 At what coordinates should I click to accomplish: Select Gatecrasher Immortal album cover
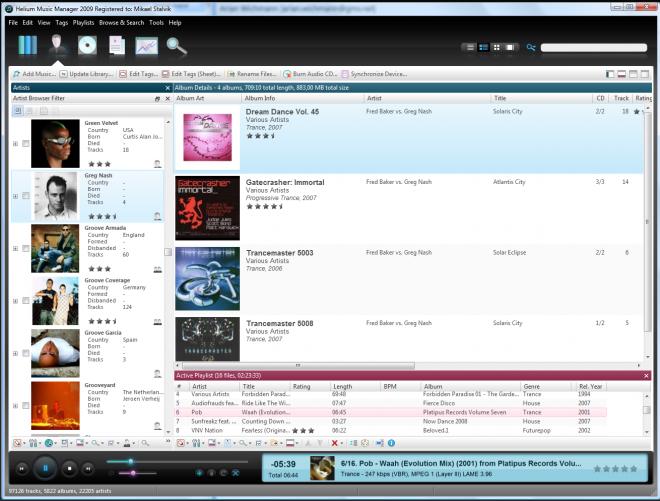[x=208, y=208]
